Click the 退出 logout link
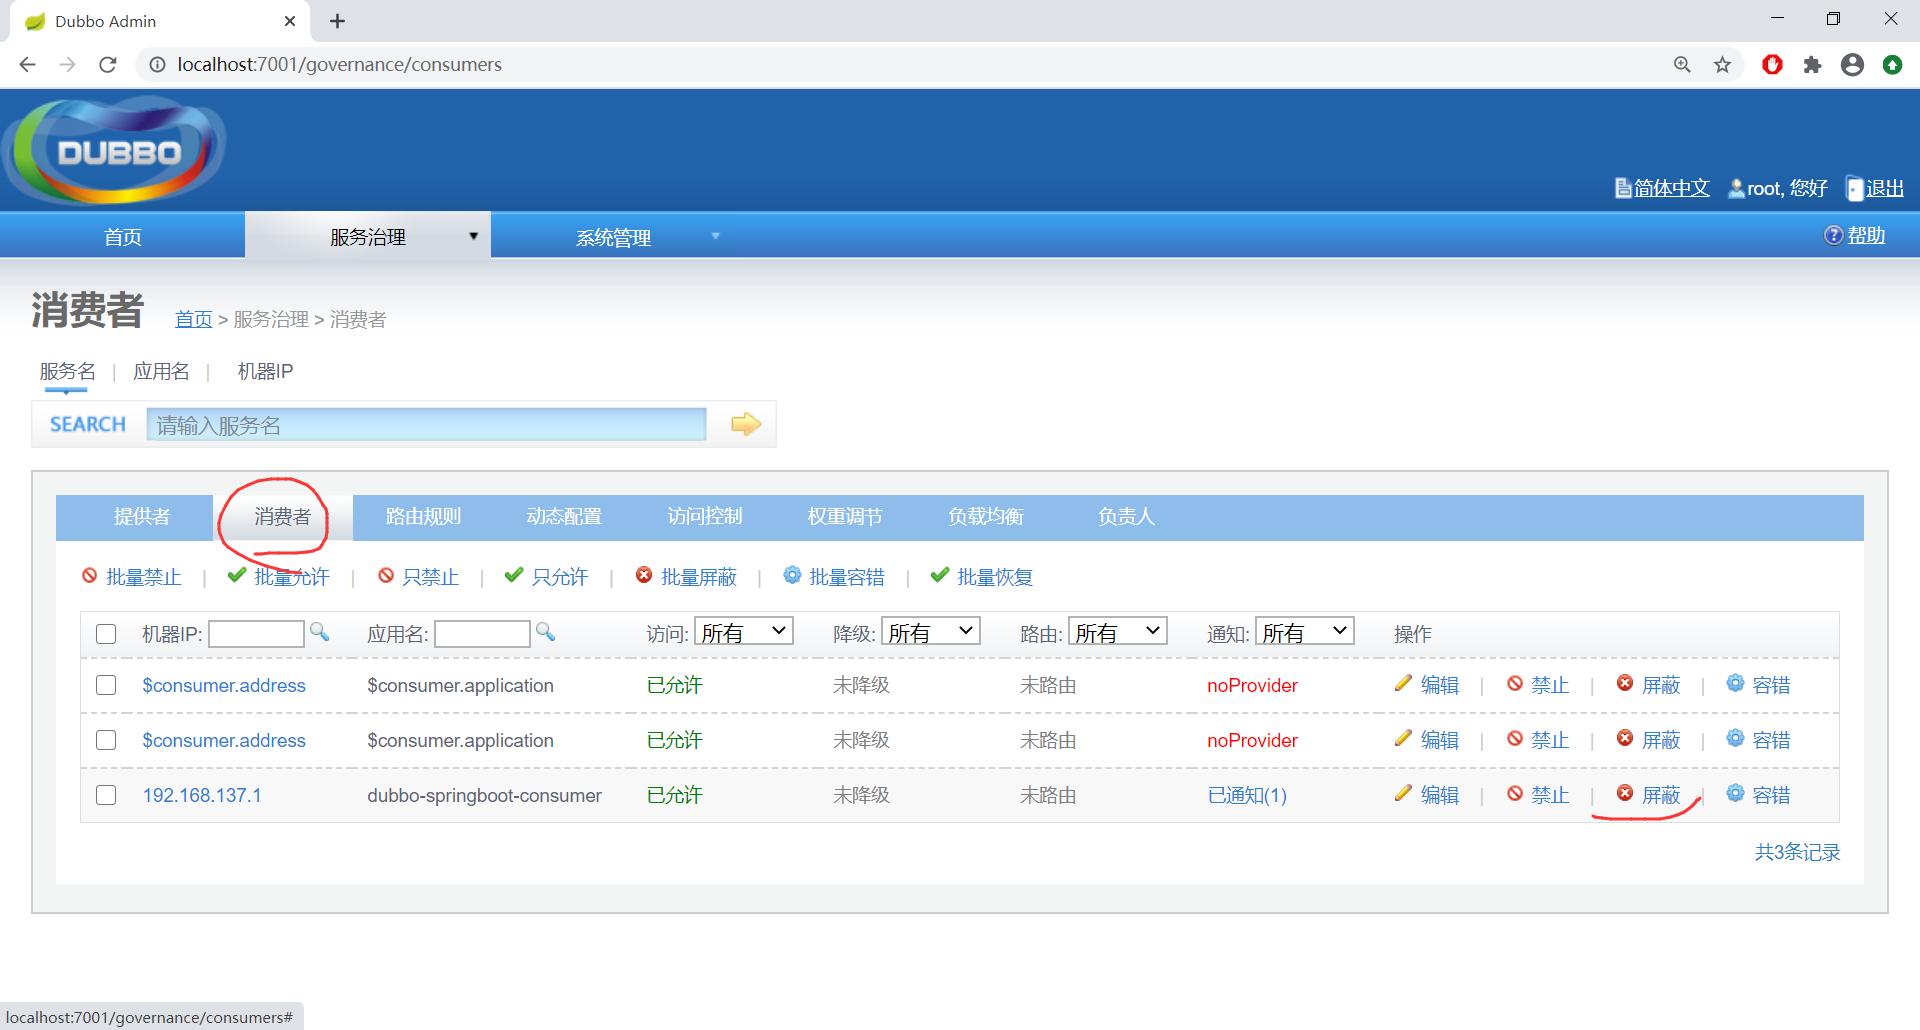 tap(1885, 189)
